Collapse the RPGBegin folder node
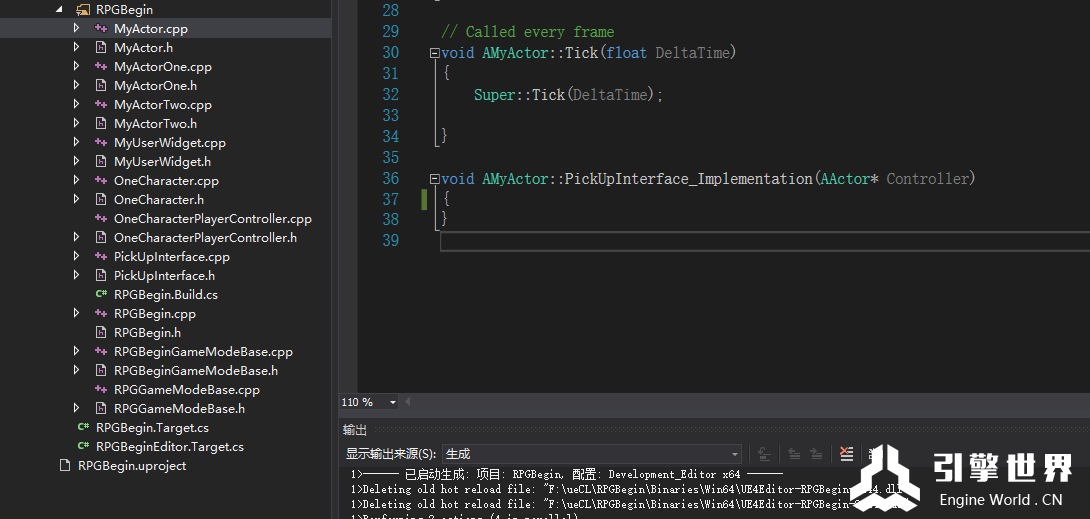This screenshot has height=519, width=1090. (59, 10)
